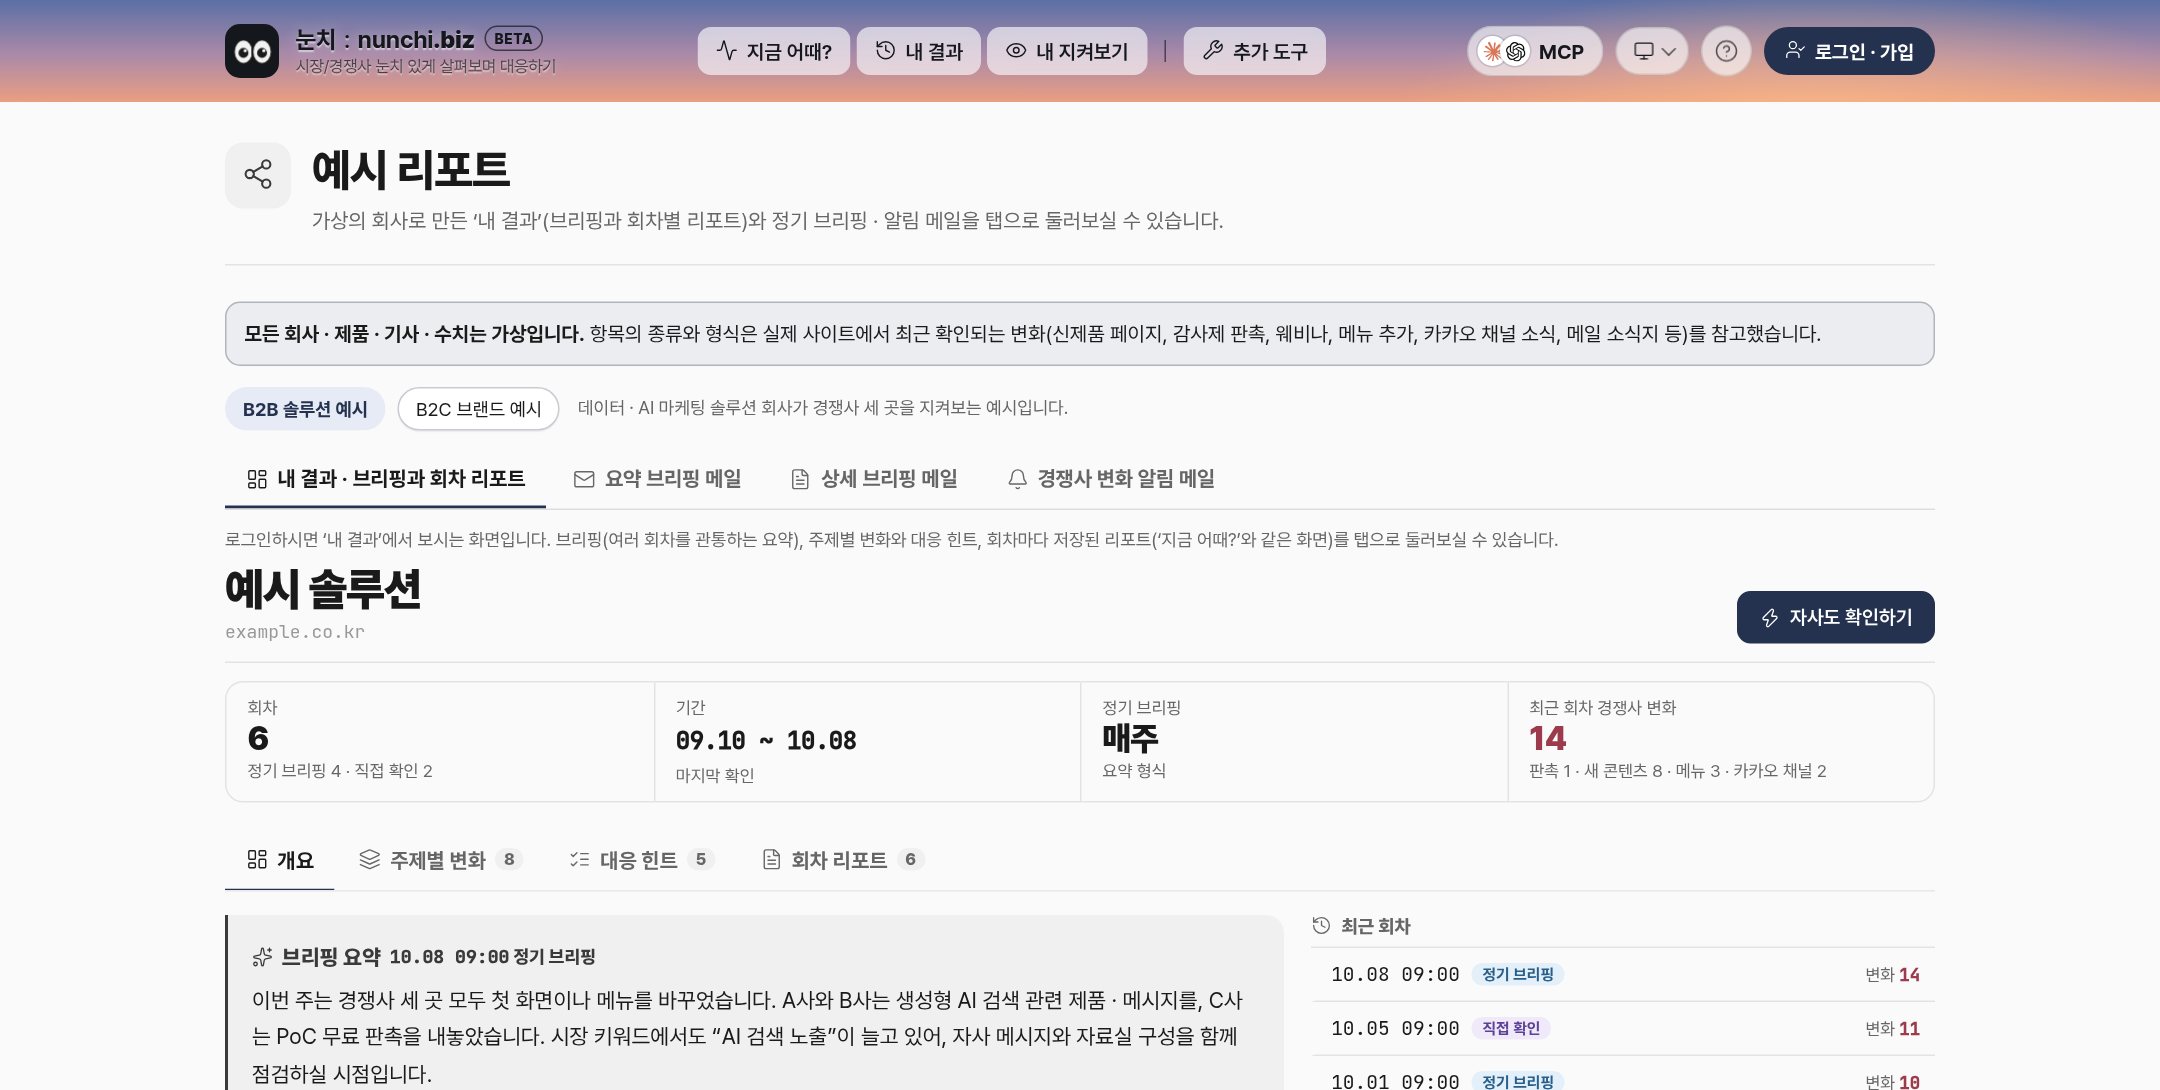
Task: Click the history icon beside 최근 회차
Action: click(1321, 926)
